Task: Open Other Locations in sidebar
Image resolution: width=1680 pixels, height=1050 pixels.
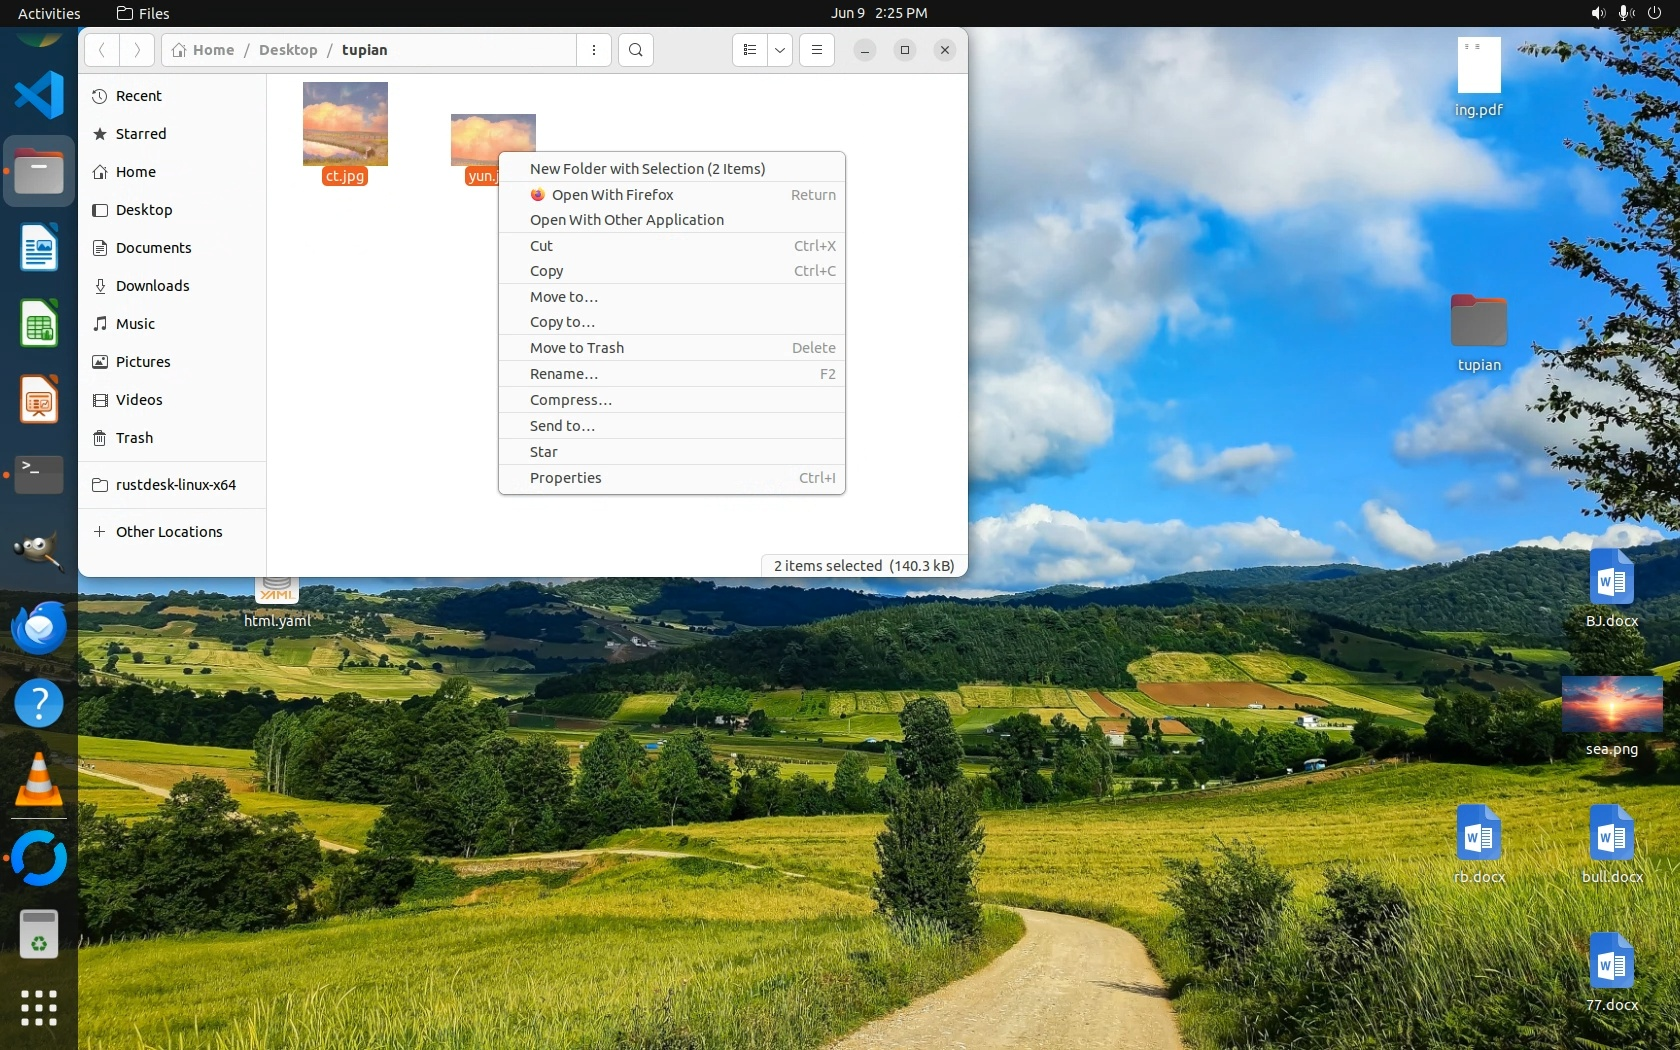Action: coord(169,532)
